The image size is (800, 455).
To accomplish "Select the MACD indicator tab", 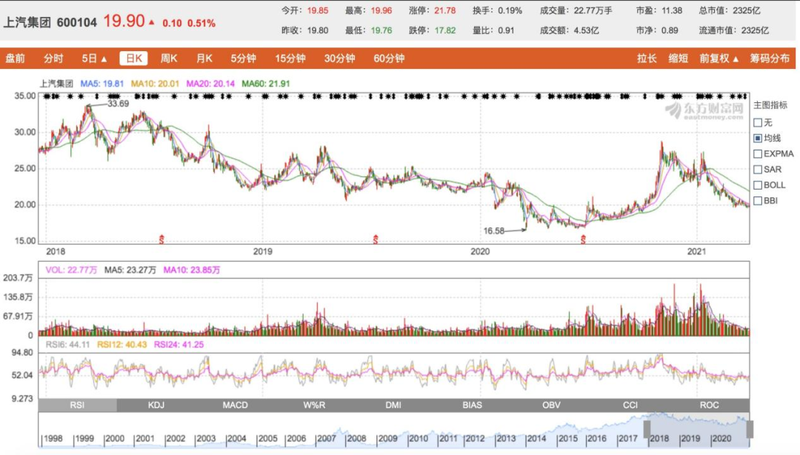I will point(235,405).
